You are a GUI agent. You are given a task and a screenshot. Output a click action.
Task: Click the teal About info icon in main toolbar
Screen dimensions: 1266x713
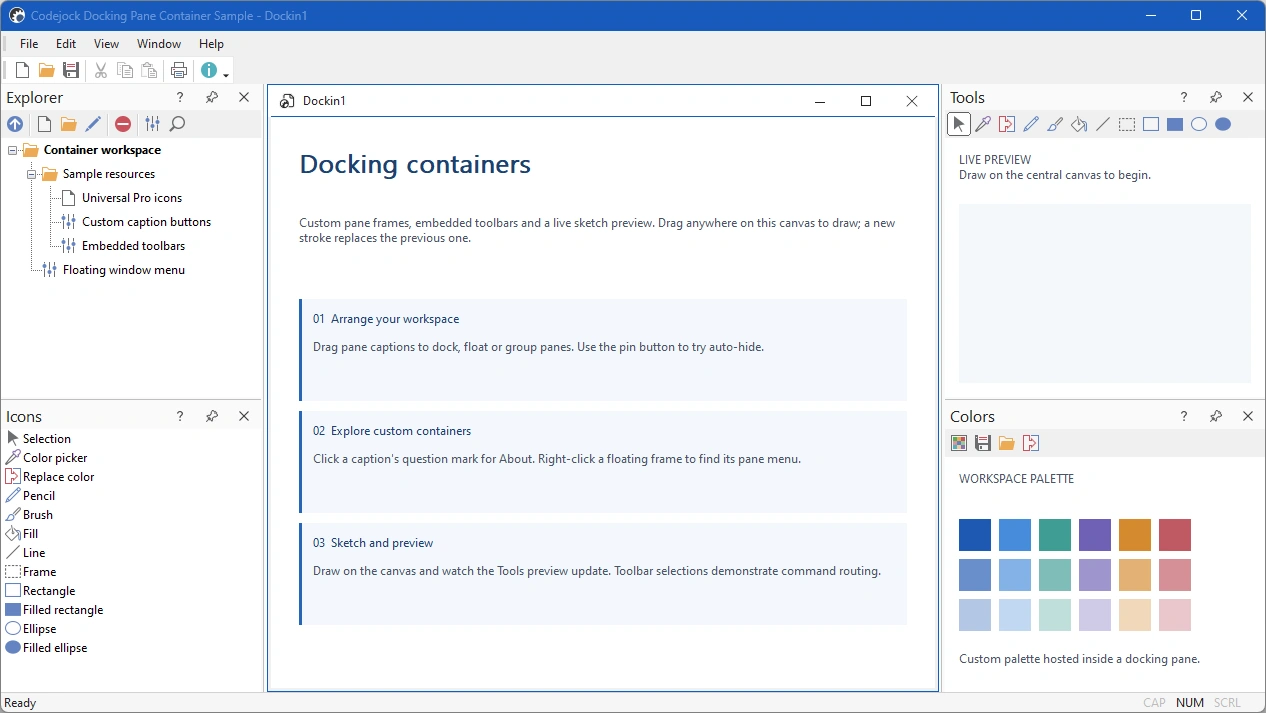click(x=208, y=70)
